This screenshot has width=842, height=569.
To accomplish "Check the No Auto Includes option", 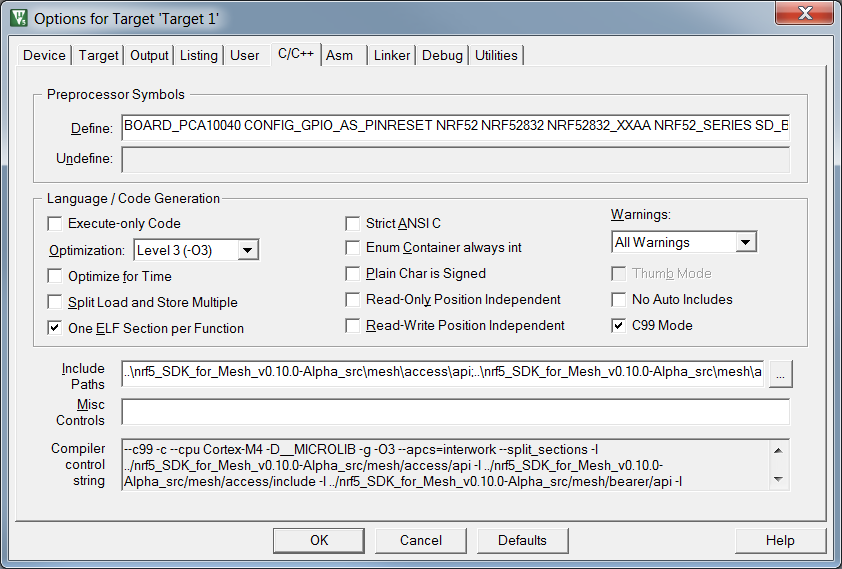I will point(619,299).
